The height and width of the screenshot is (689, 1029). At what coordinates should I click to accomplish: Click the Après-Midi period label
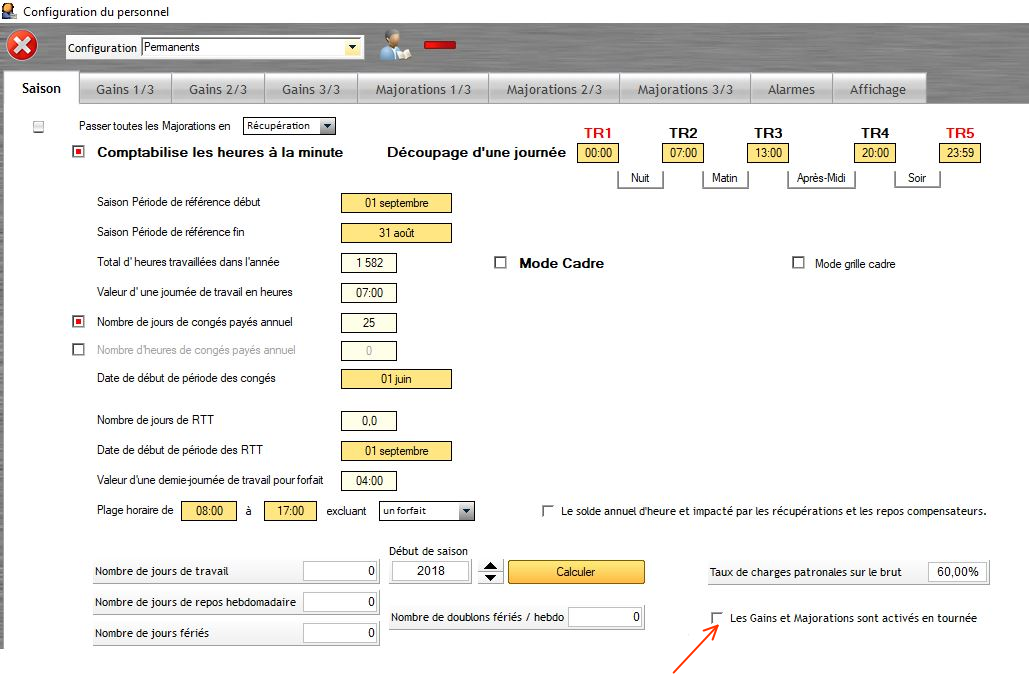[821, 178]
